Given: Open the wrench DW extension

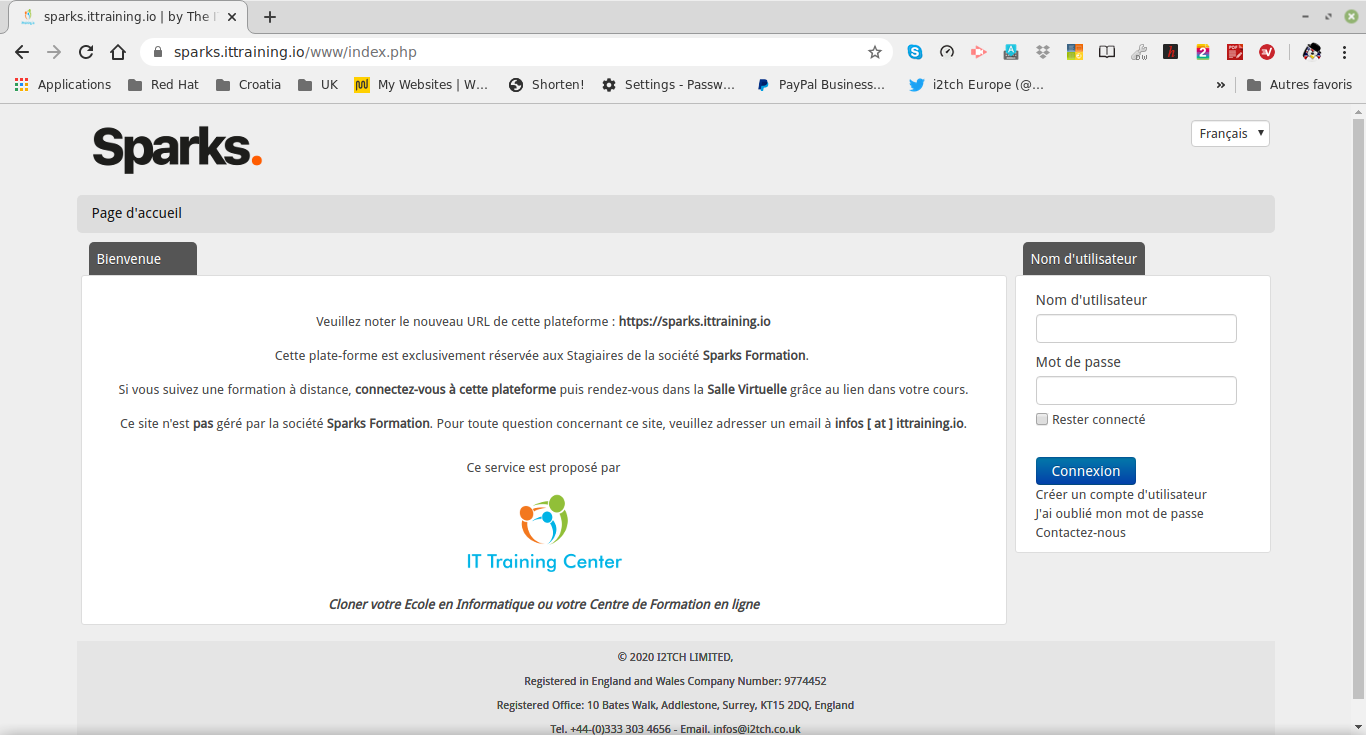Looking at the screenshot, I should click(1139, 52).
